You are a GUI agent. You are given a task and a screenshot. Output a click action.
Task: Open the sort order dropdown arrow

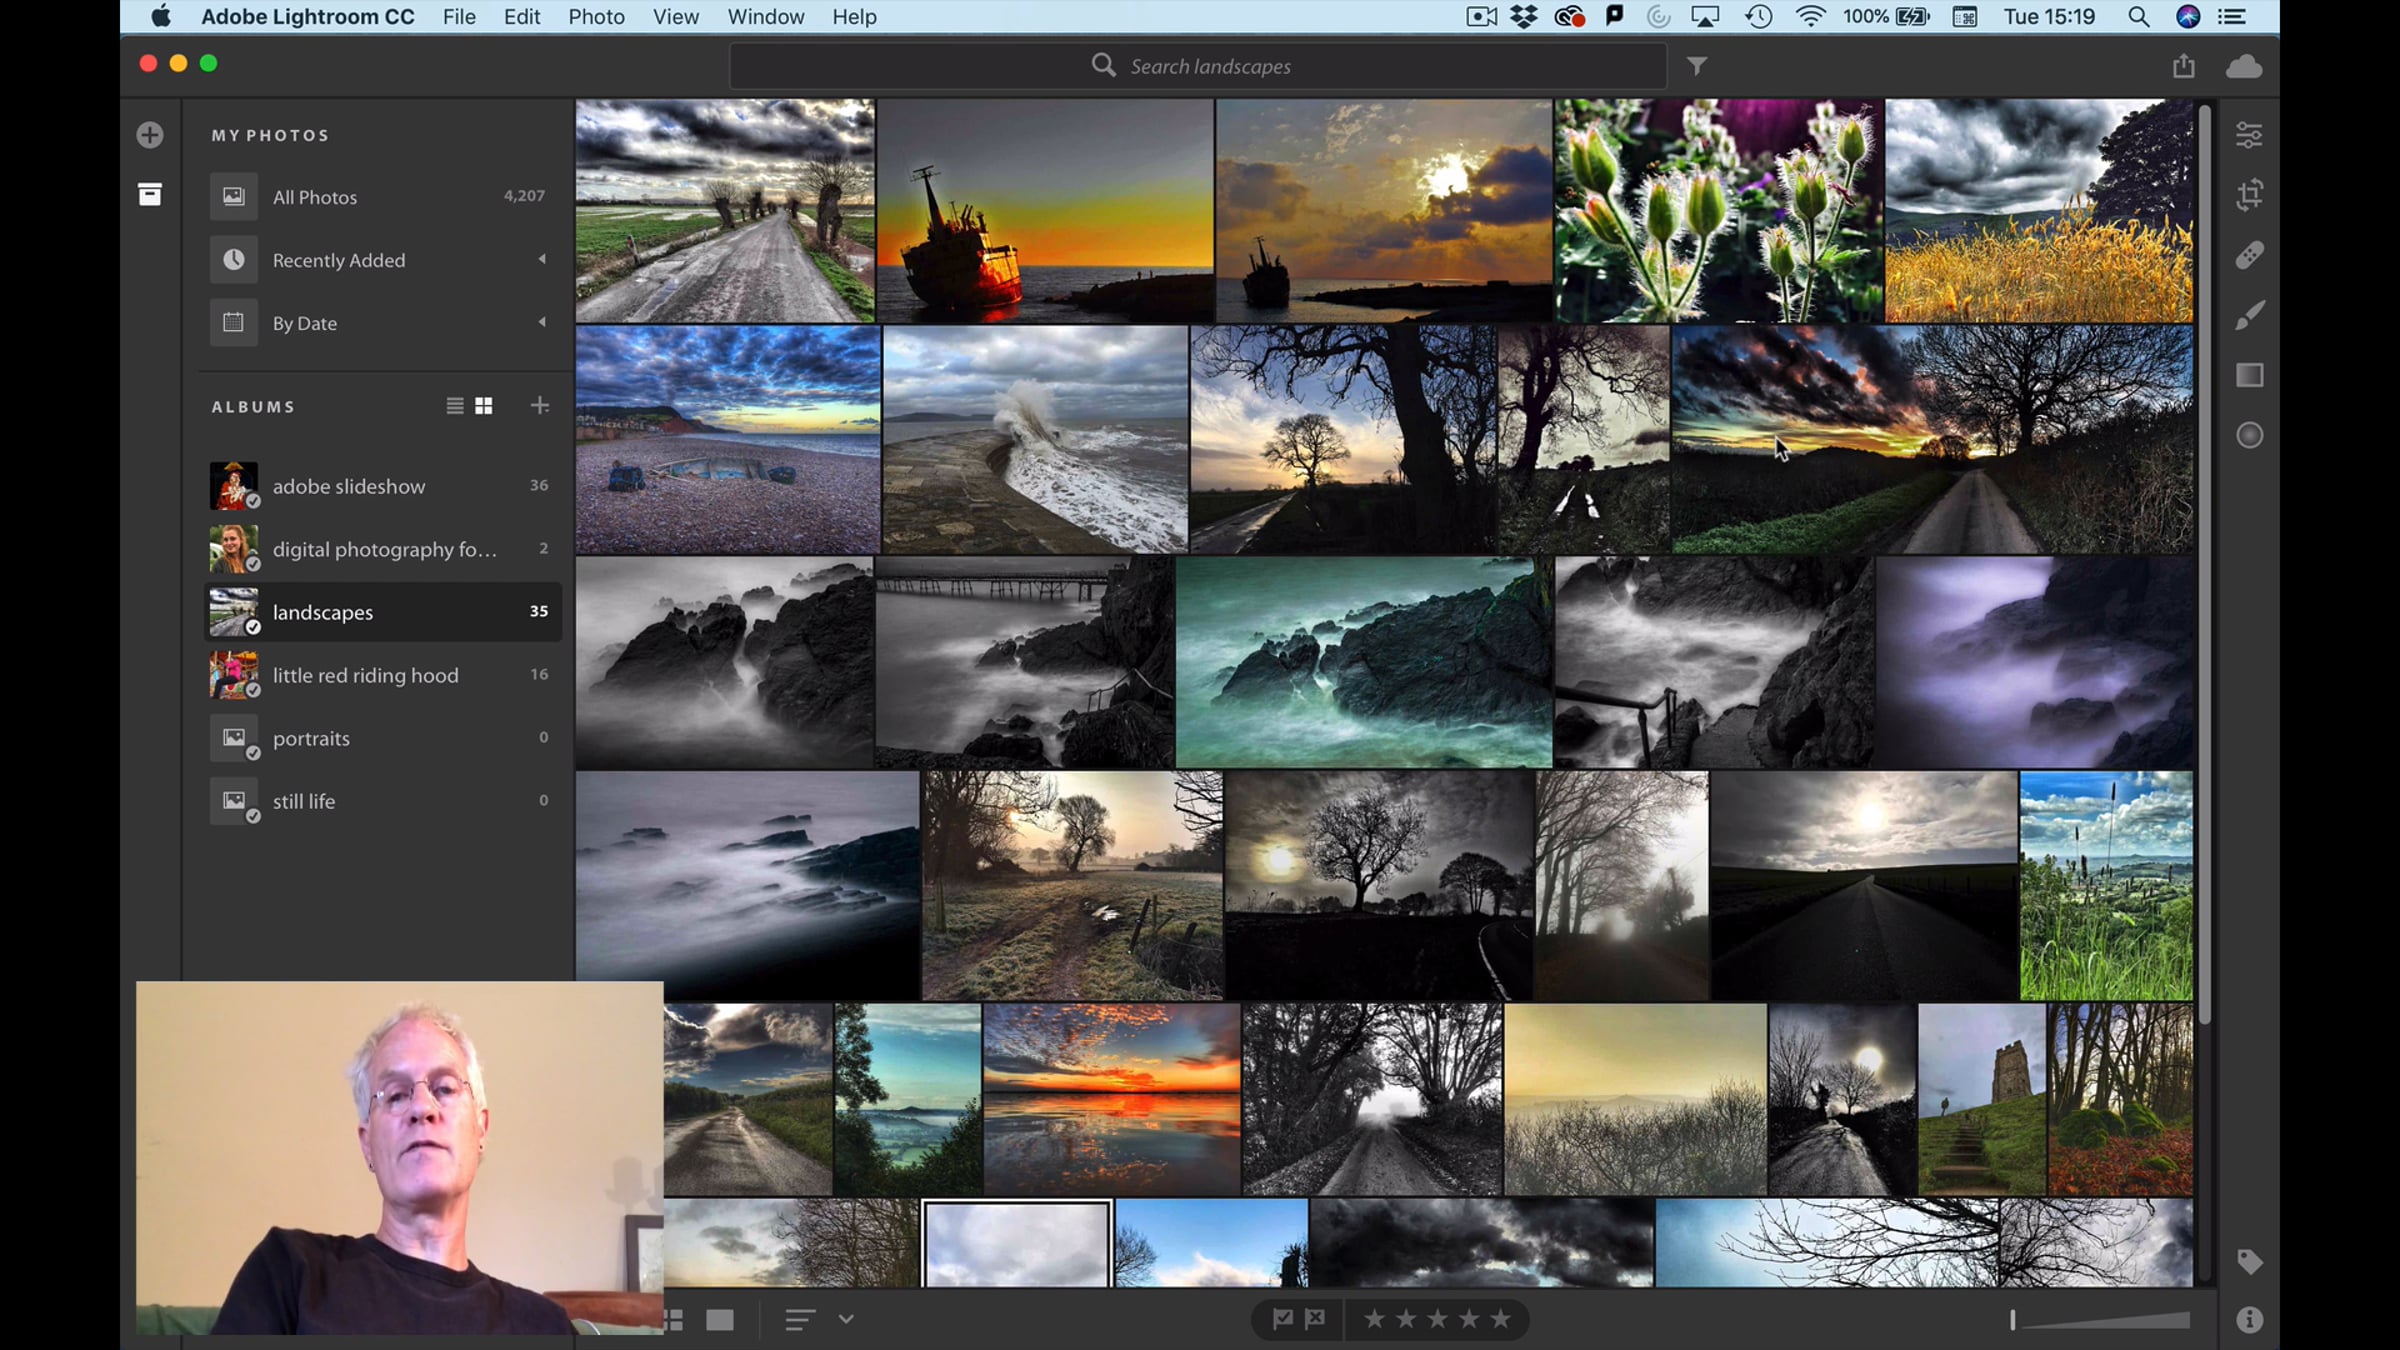(x=846, y=1319)
